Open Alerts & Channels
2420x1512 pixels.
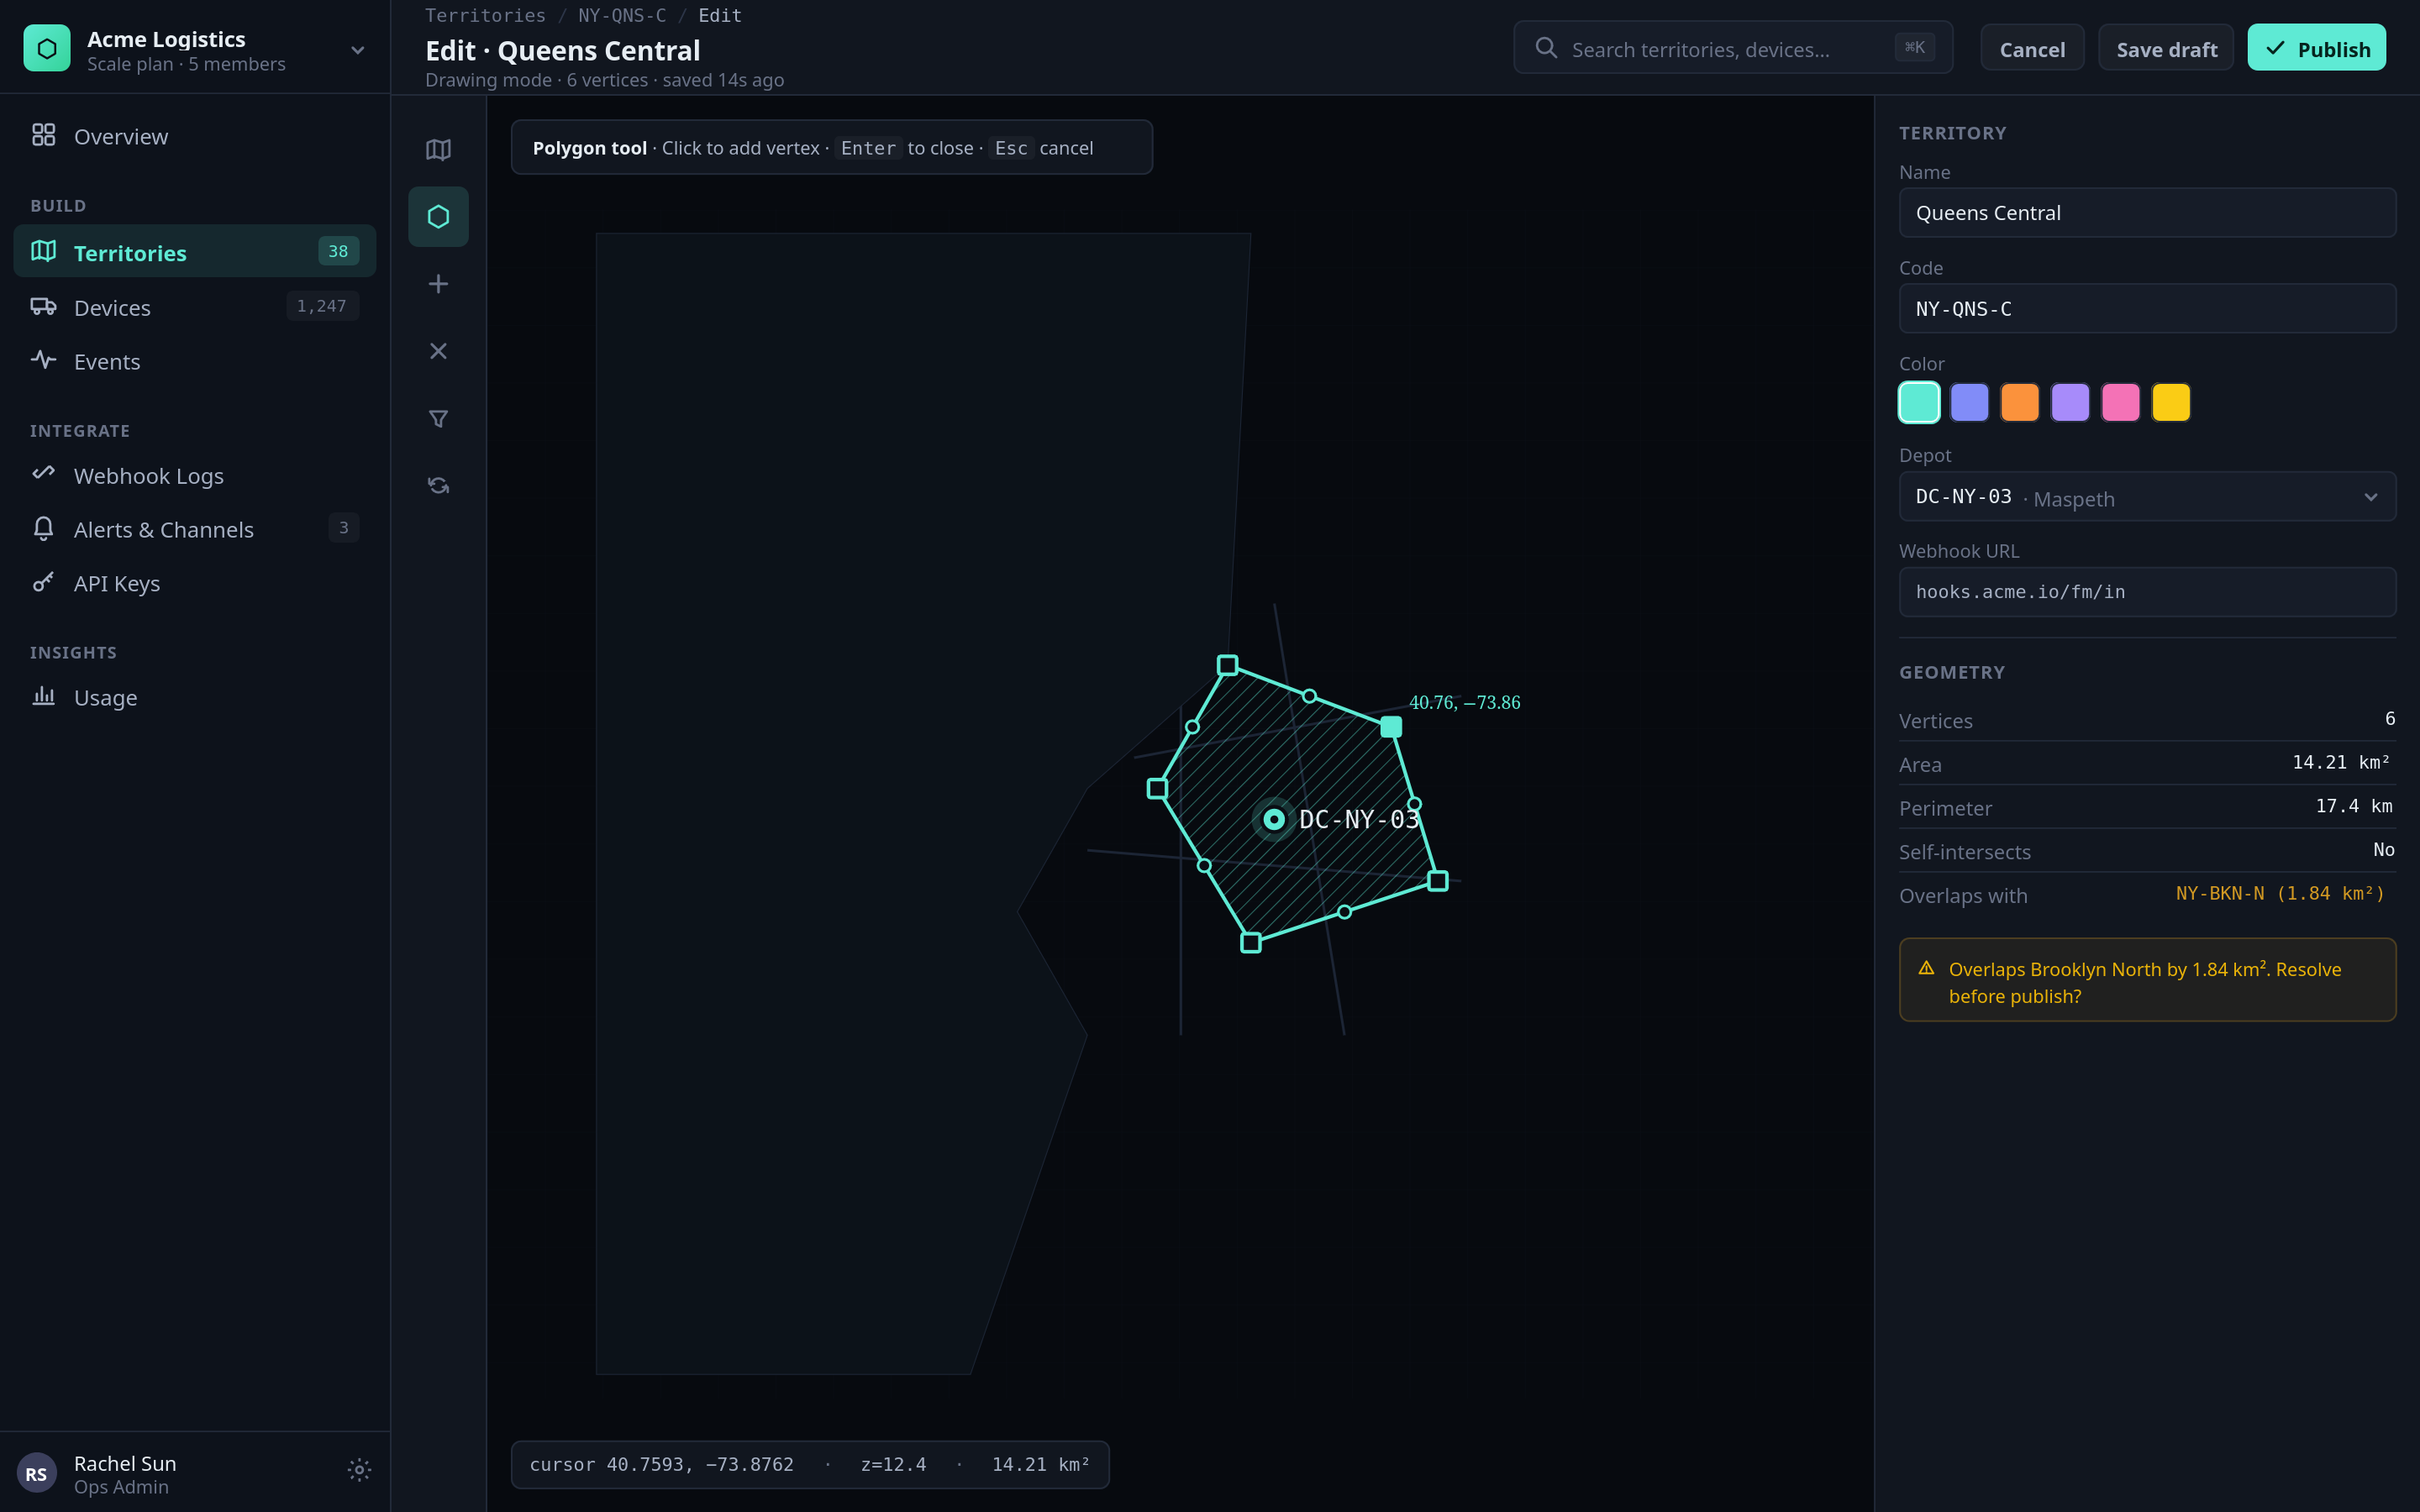coord(194,529)
